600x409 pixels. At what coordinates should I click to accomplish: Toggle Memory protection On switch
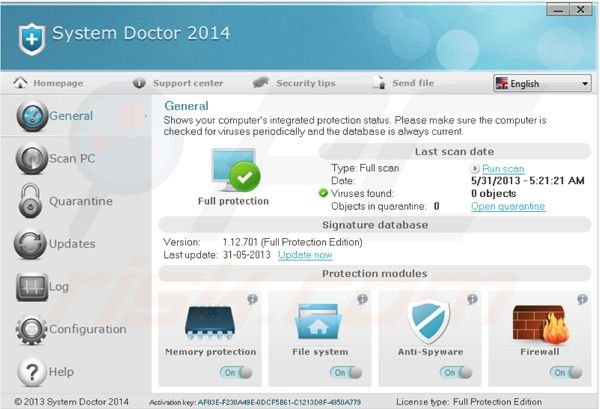(x=236, y=372)
